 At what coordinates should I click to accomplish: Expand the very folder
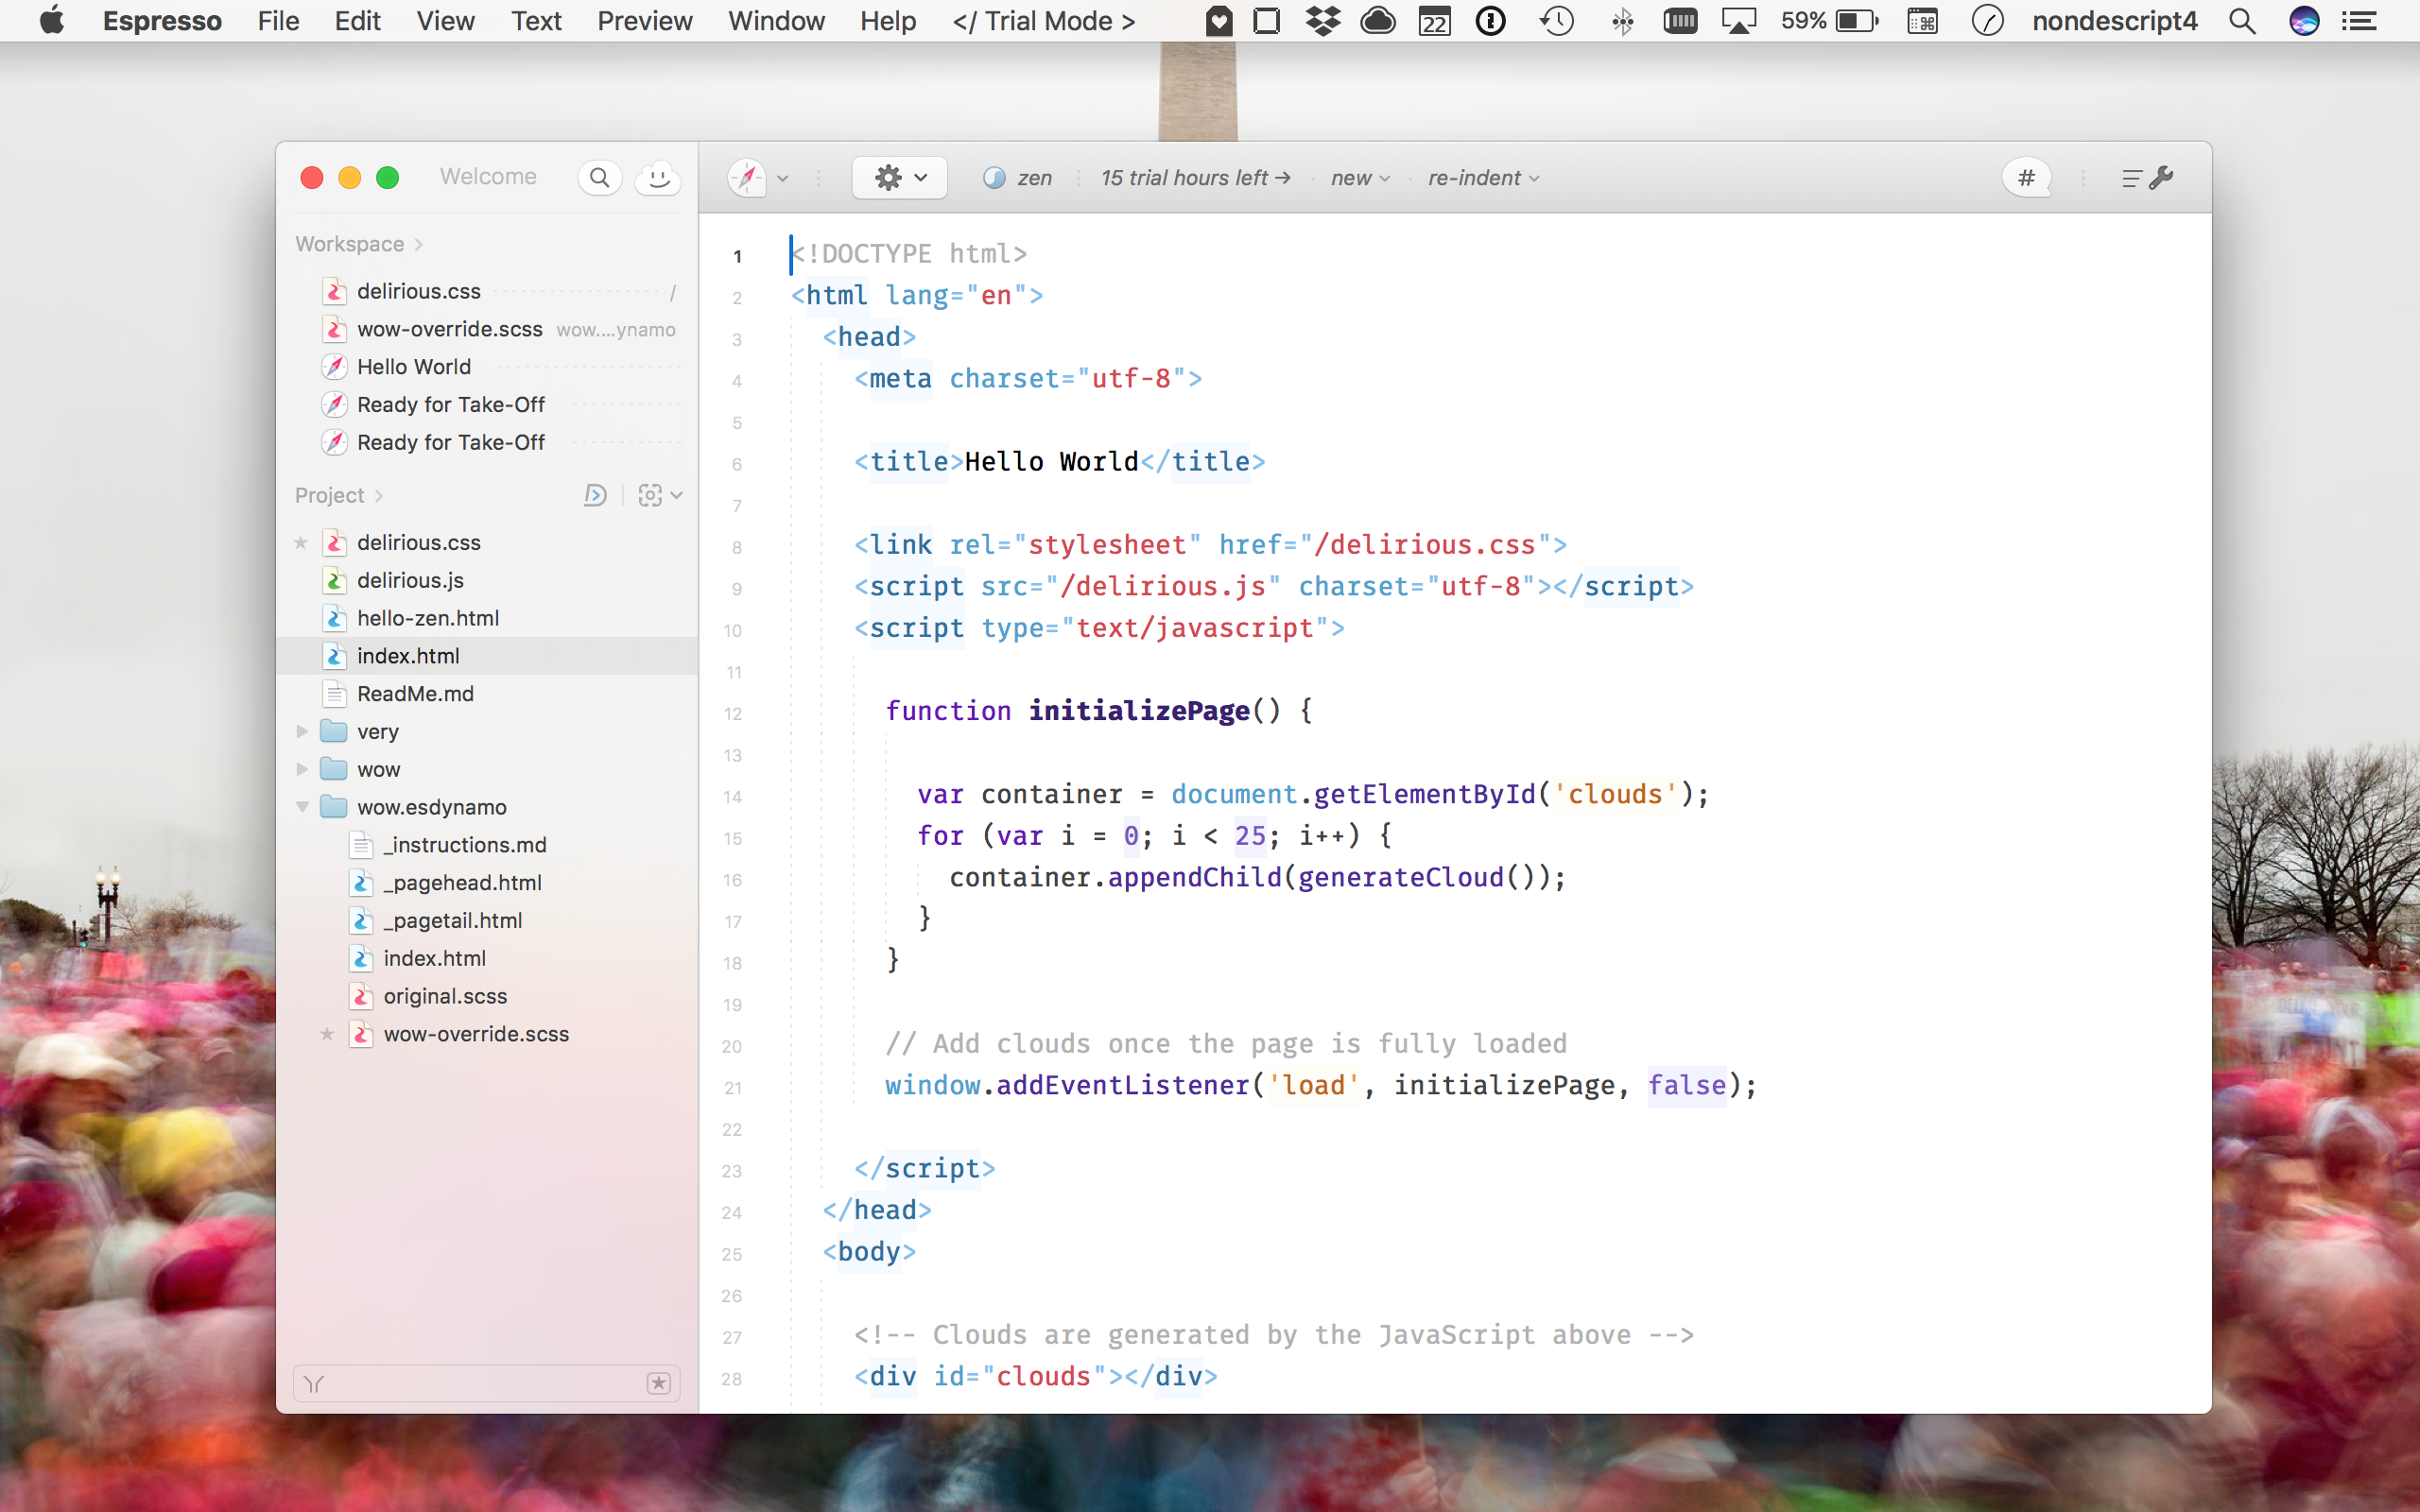point(302,731)
